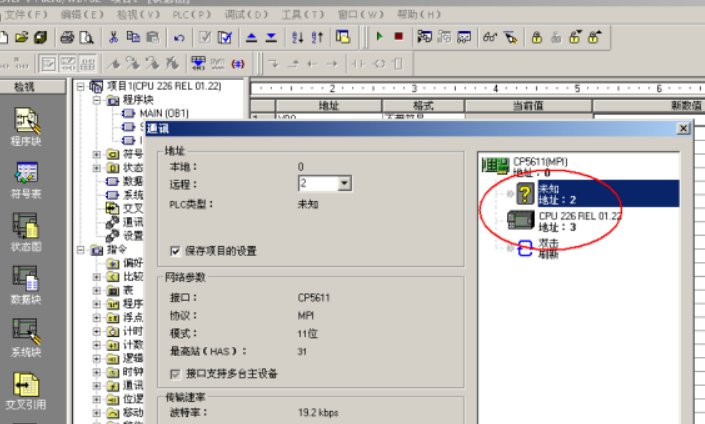The height and width of the screenshot is (424, 705).
Task: Open 符号表 from the left navigation bar
Action: coord(26,180)
